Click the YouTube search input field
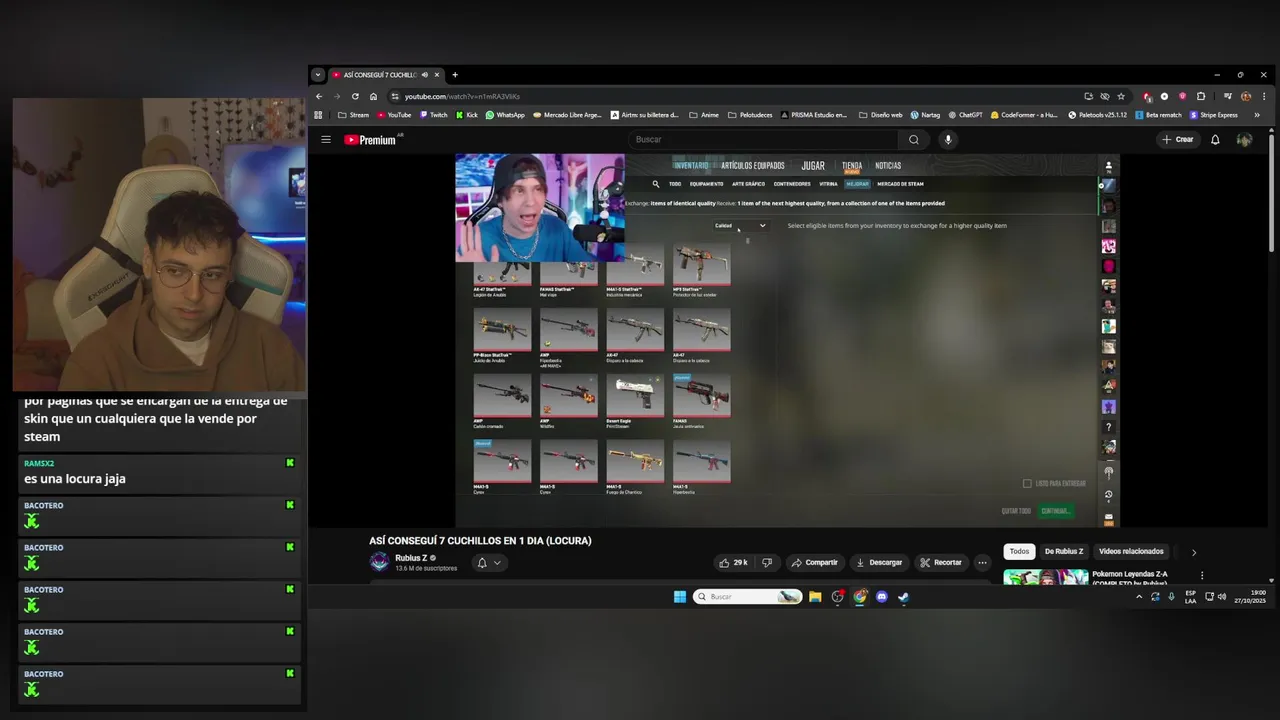The width and height of the screenshot is (1280, 720). point(762,140)
